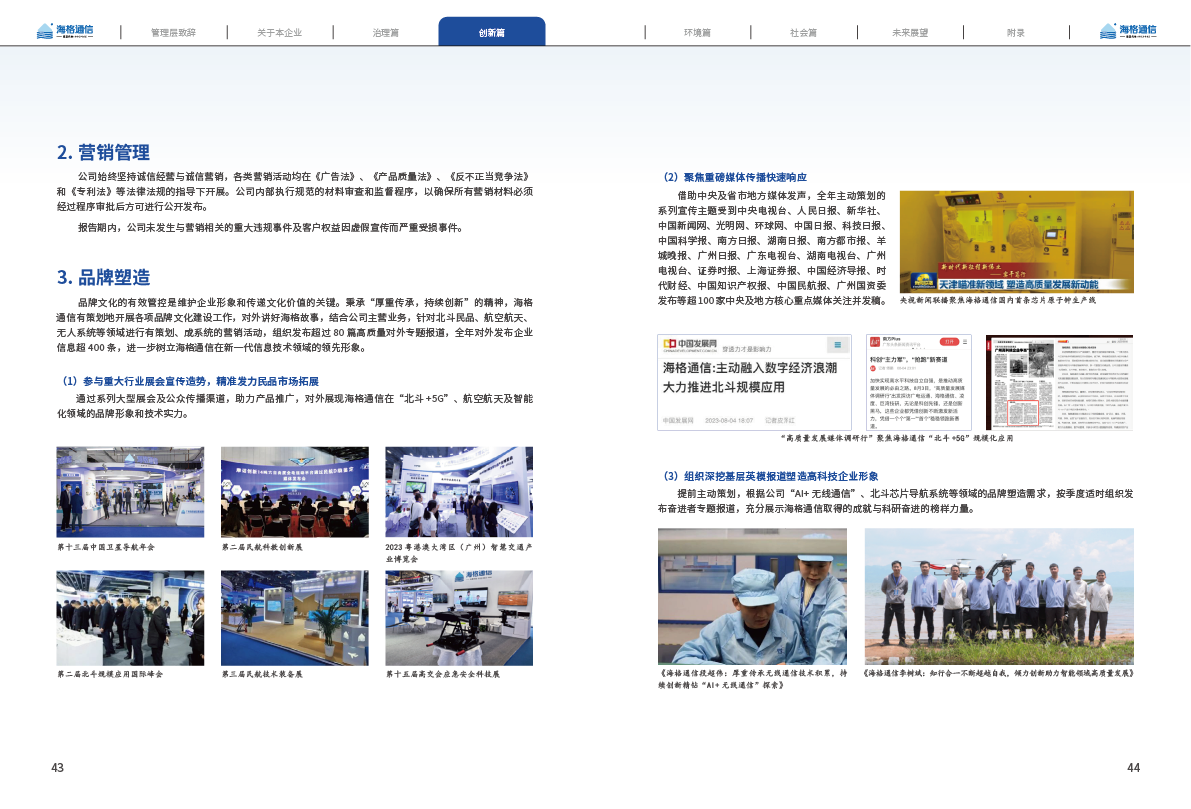The height and width of the screenshot is (809, 1191).
Task: Click the company logo at top right
Action: pos(1127,31)
